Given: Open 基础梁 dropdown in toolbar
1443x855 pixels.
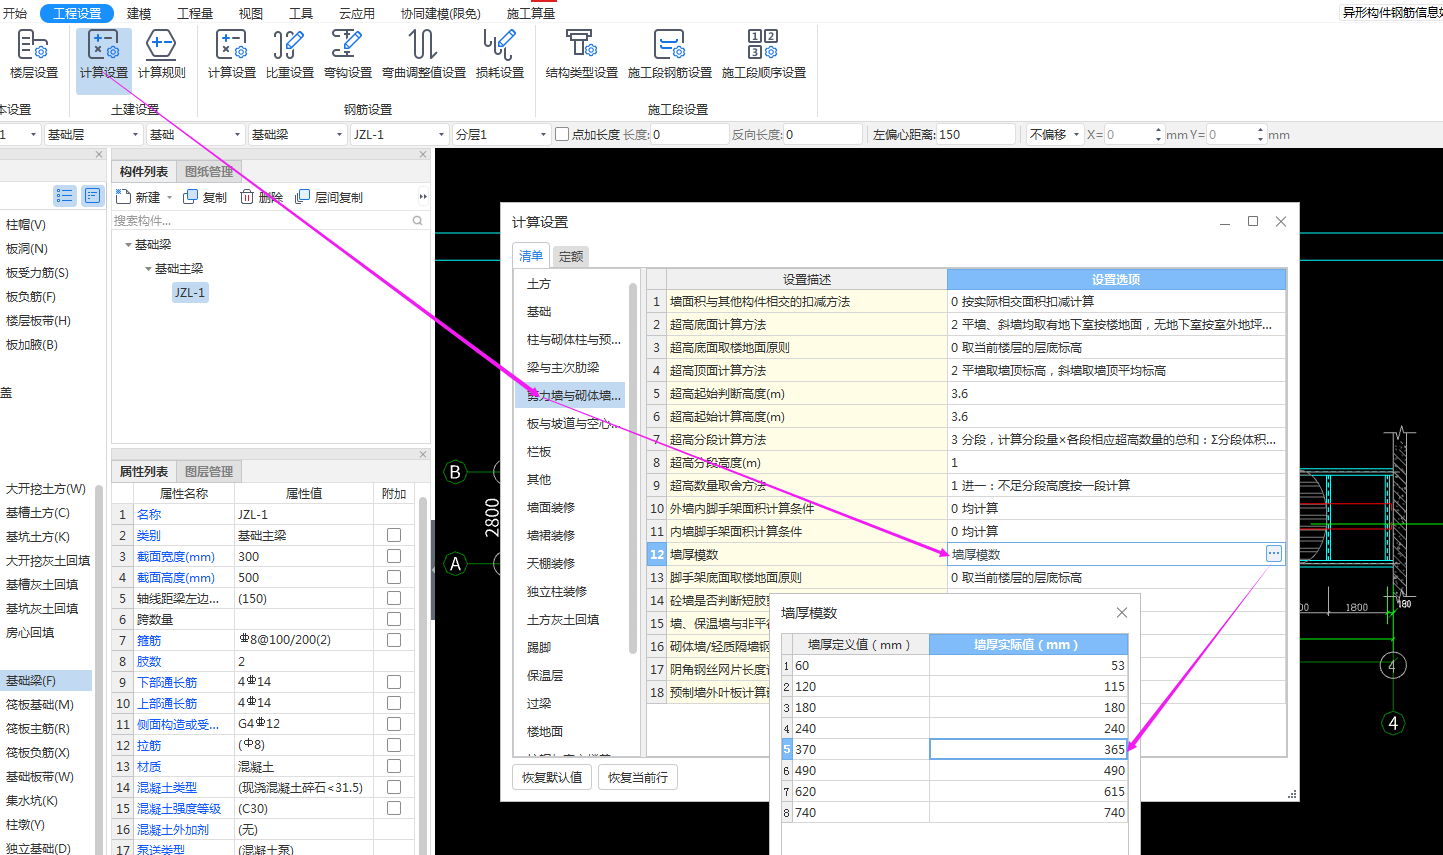Looking at the screenshot, I should (297, 134).
